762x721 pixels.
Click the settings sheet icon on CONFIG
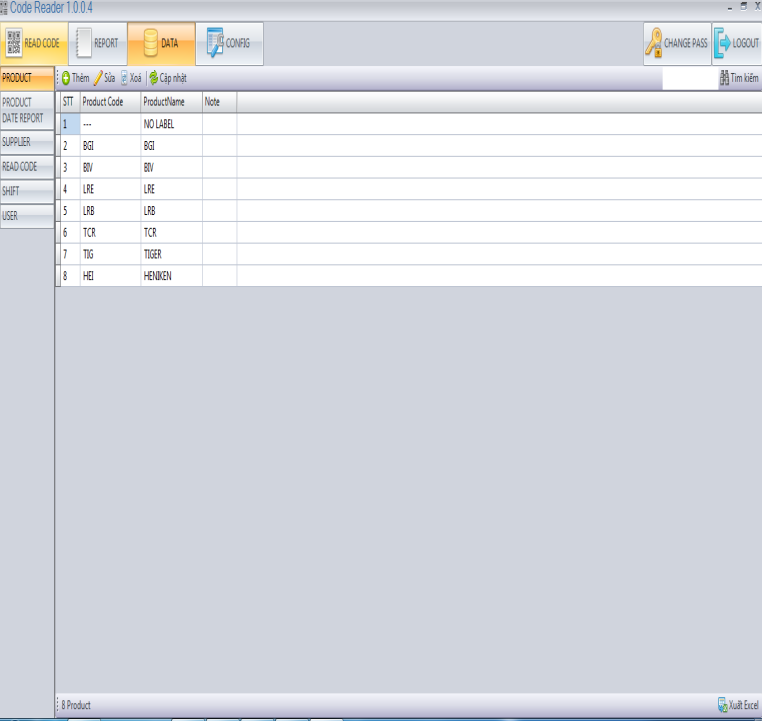pyautogui.click(x=215, y=42)
